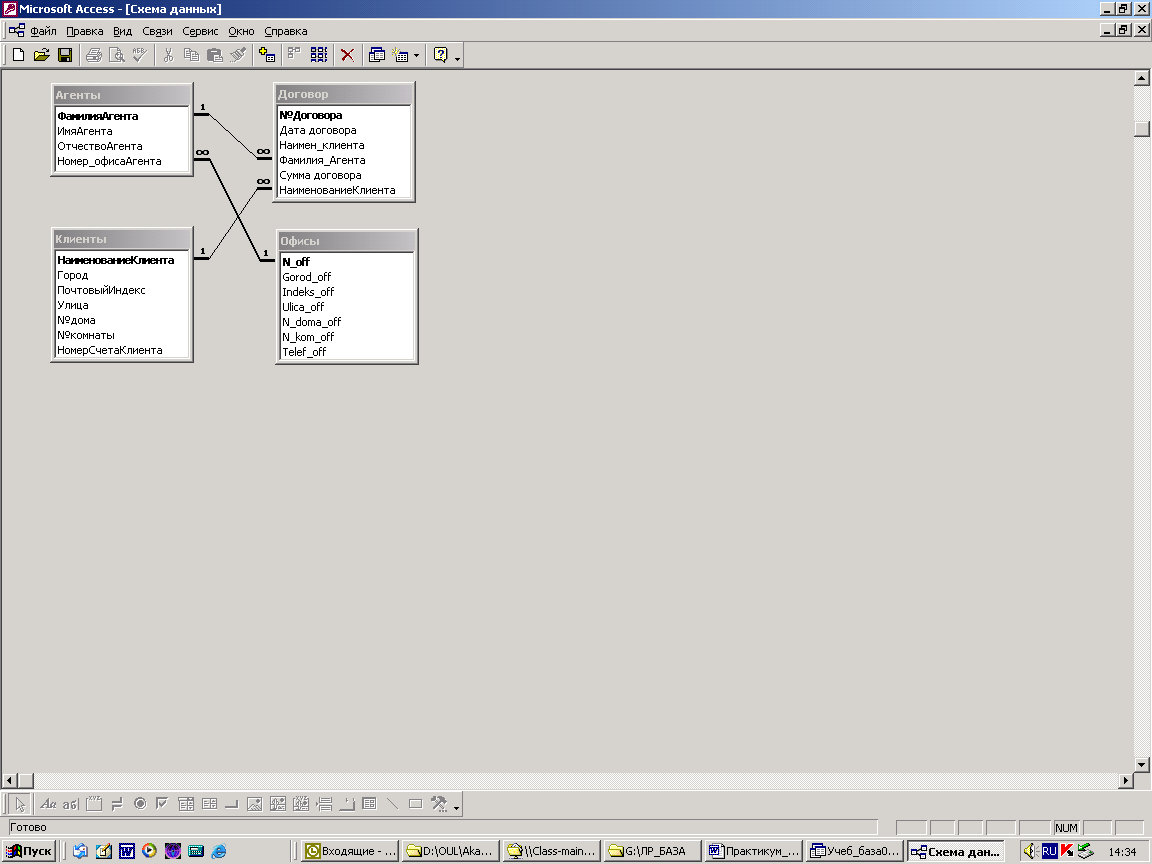1152x864 pixels.
Task: Select the Line drawing tool
Action: (392, 804)
